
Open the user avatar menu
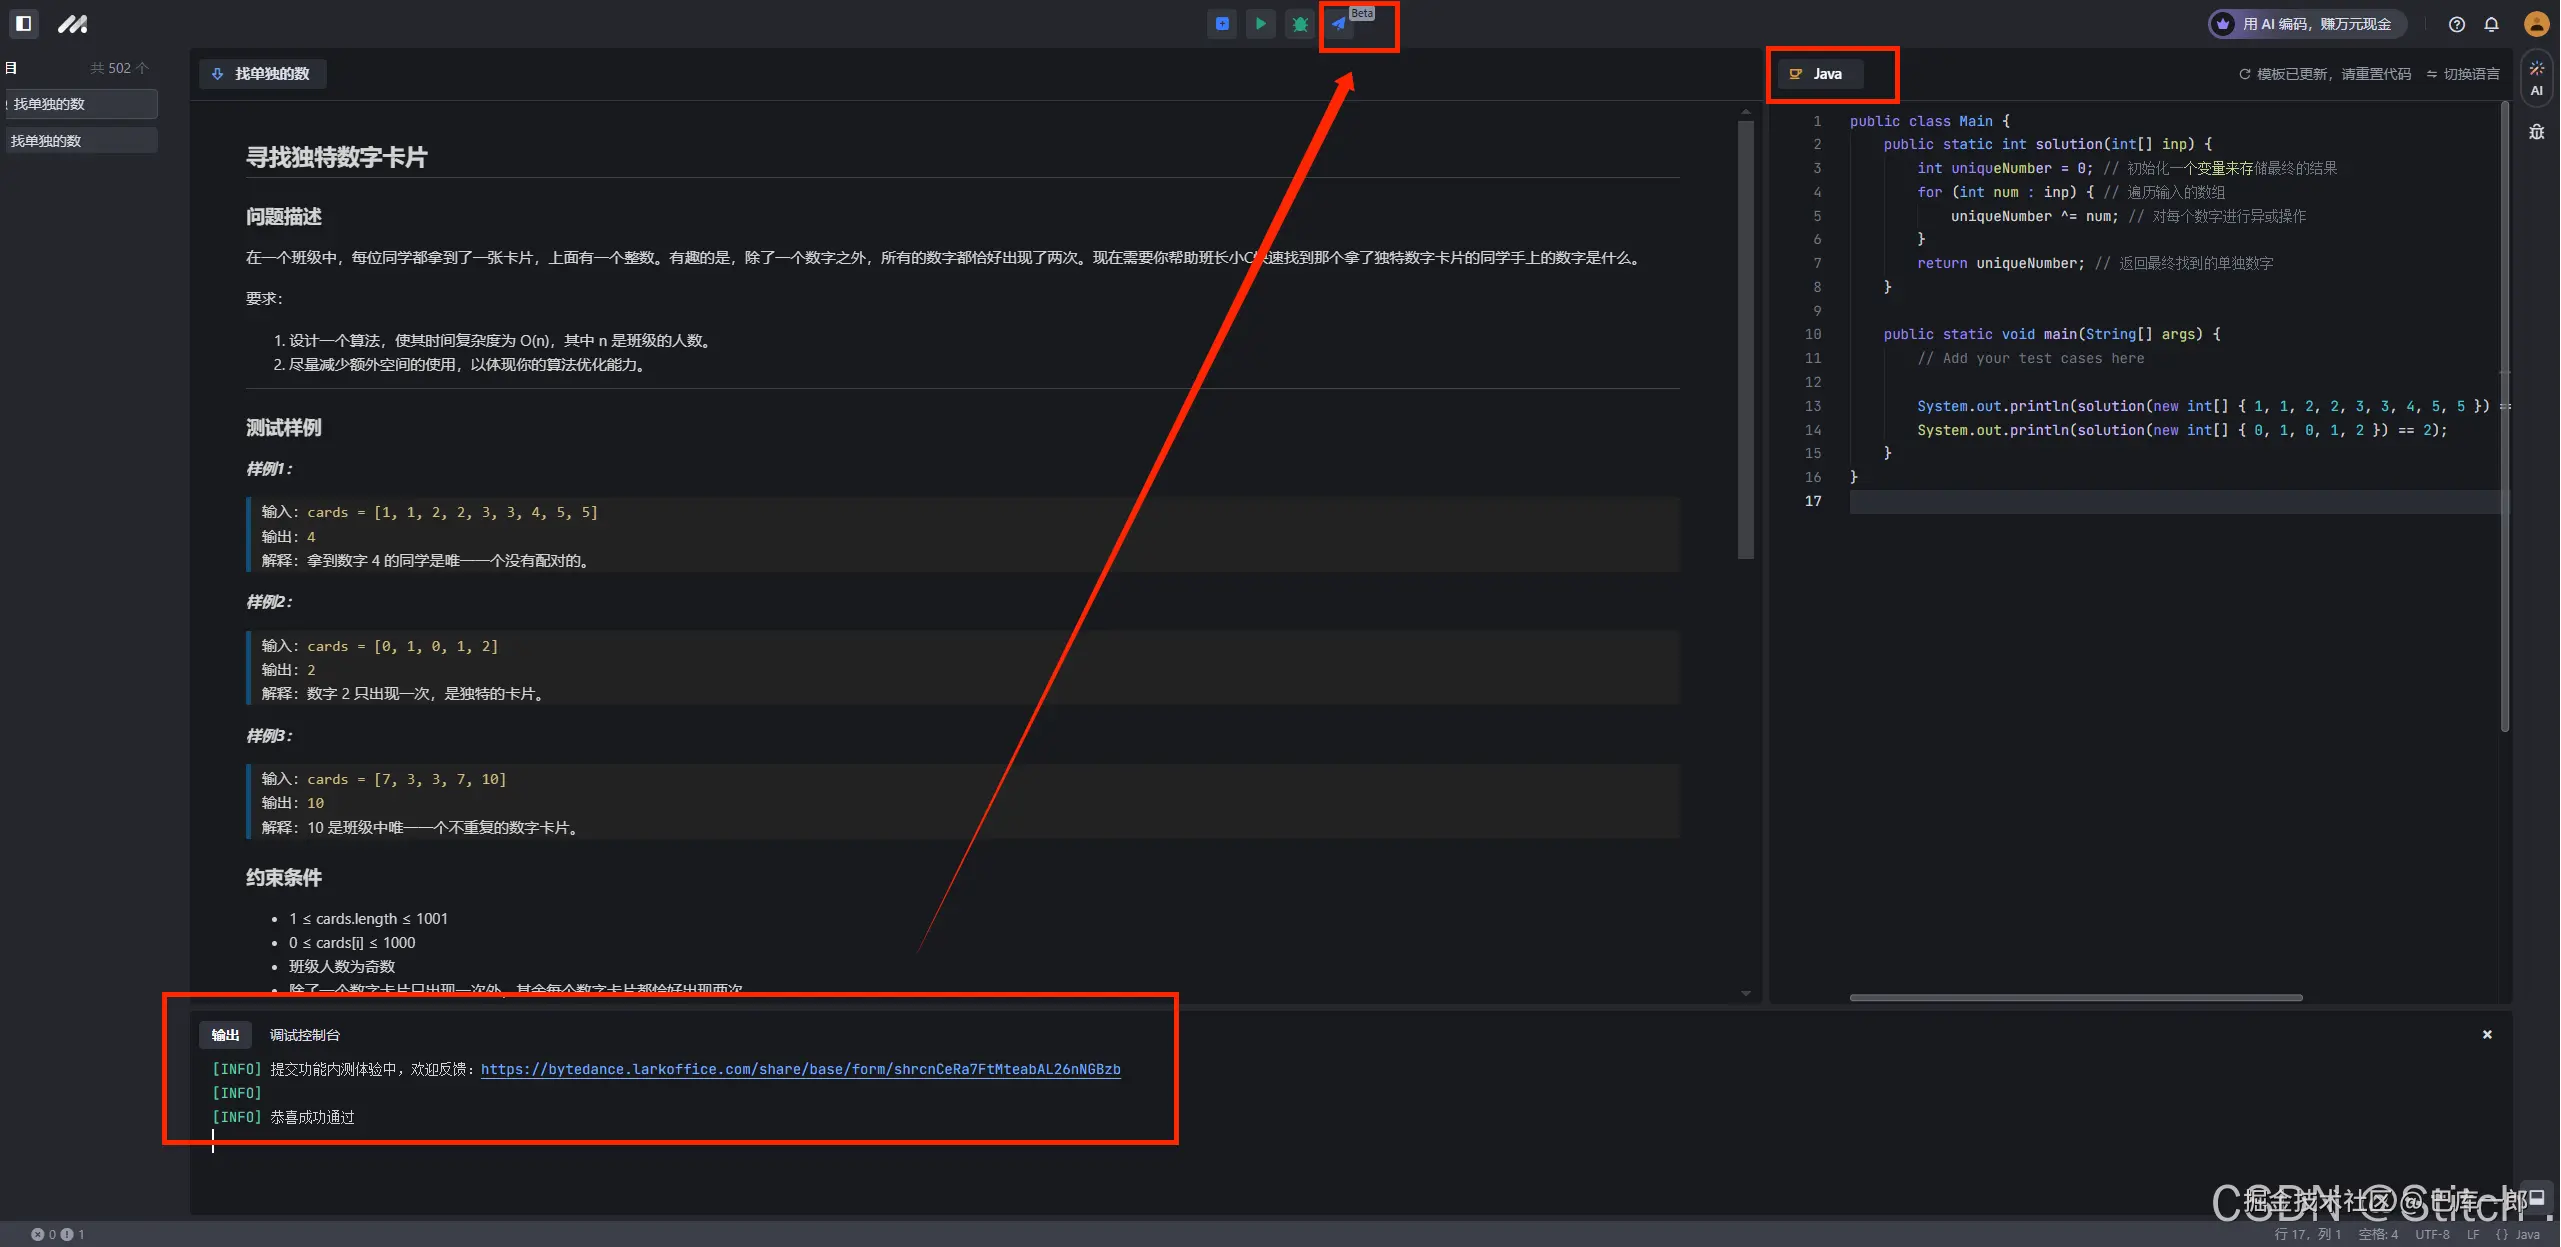[x=2535, y=24]
